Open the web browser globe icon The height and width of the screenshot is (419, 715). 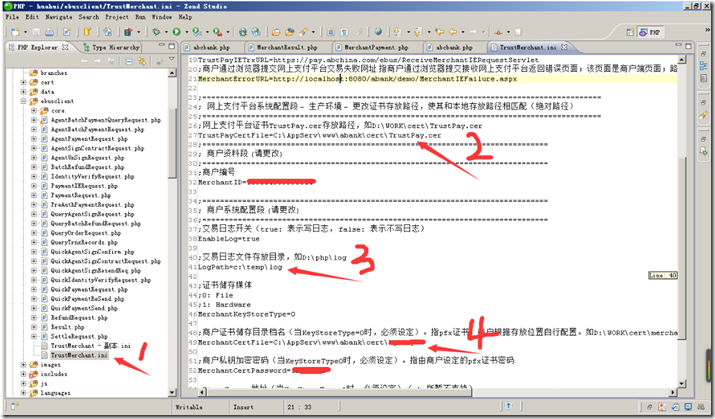tap(378, 32)
